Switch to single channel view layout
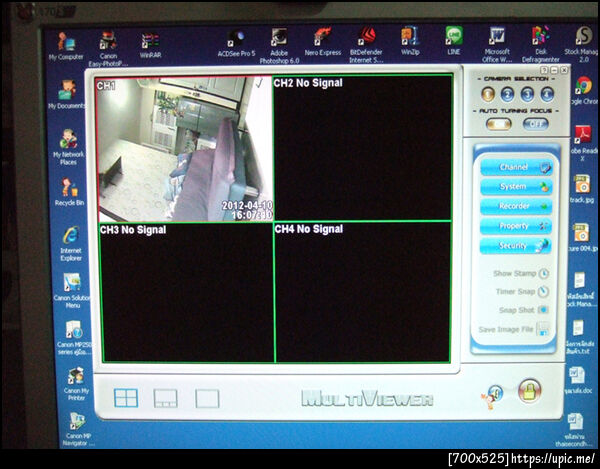Screen dimensions: 600x469 click(x=207, y=398)
